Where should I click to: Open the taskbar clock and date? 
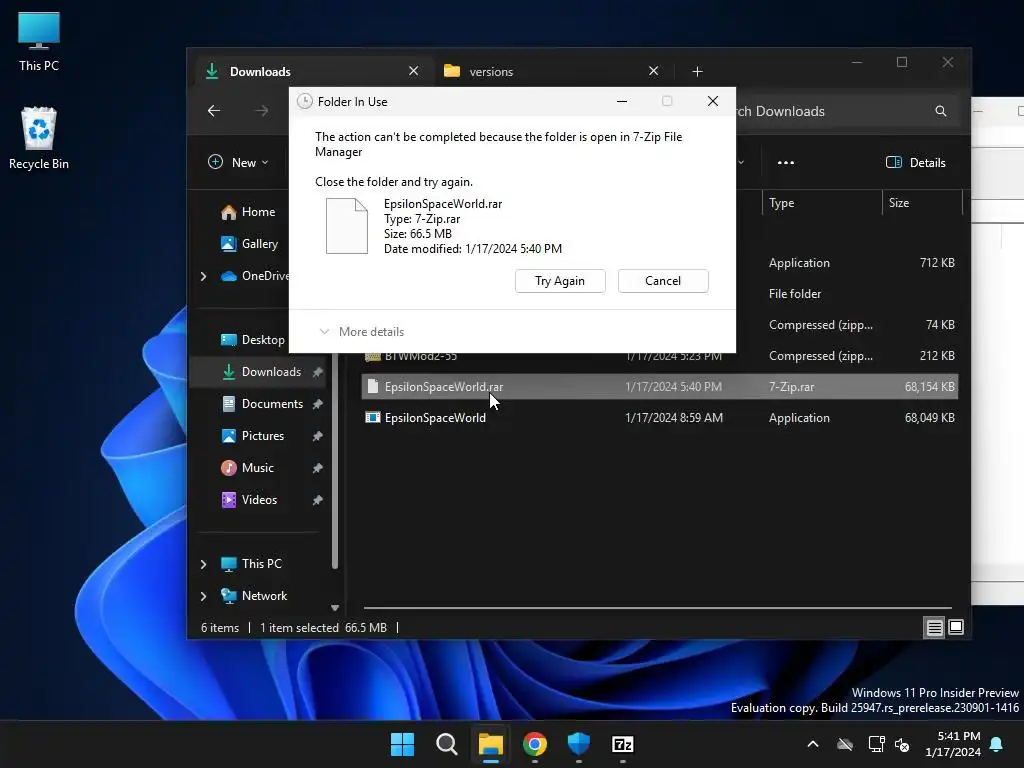coord(953,744)
